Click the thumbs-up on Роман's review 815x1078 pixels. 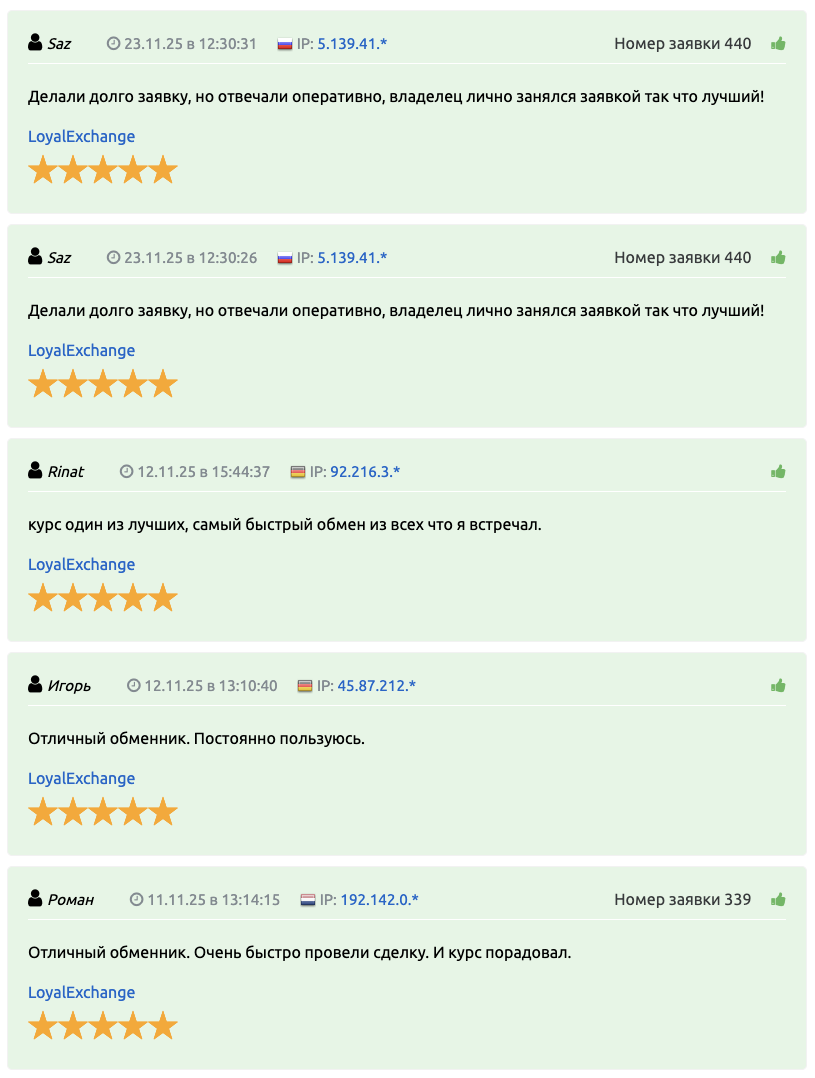pos(779,900)
